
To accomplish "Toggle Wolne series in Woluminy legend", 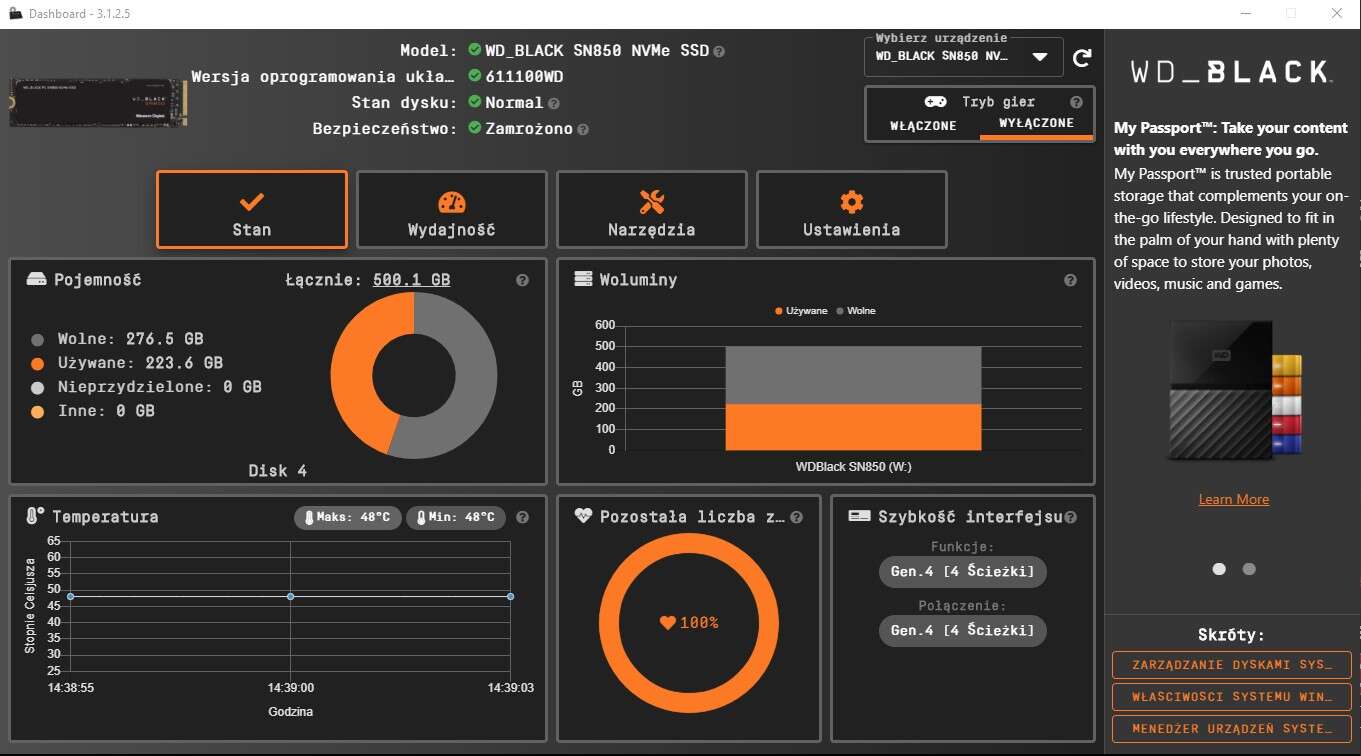I will tap(855, 311).
